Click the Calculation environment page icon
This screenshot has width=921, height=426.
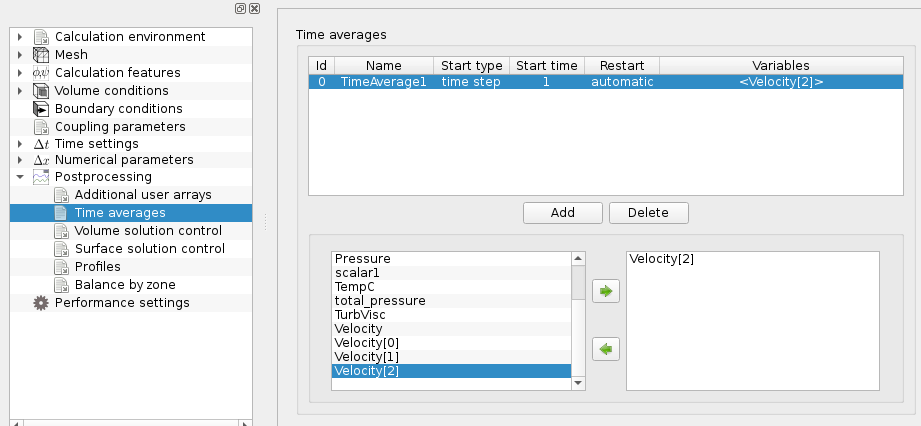[x=41, y=37]
